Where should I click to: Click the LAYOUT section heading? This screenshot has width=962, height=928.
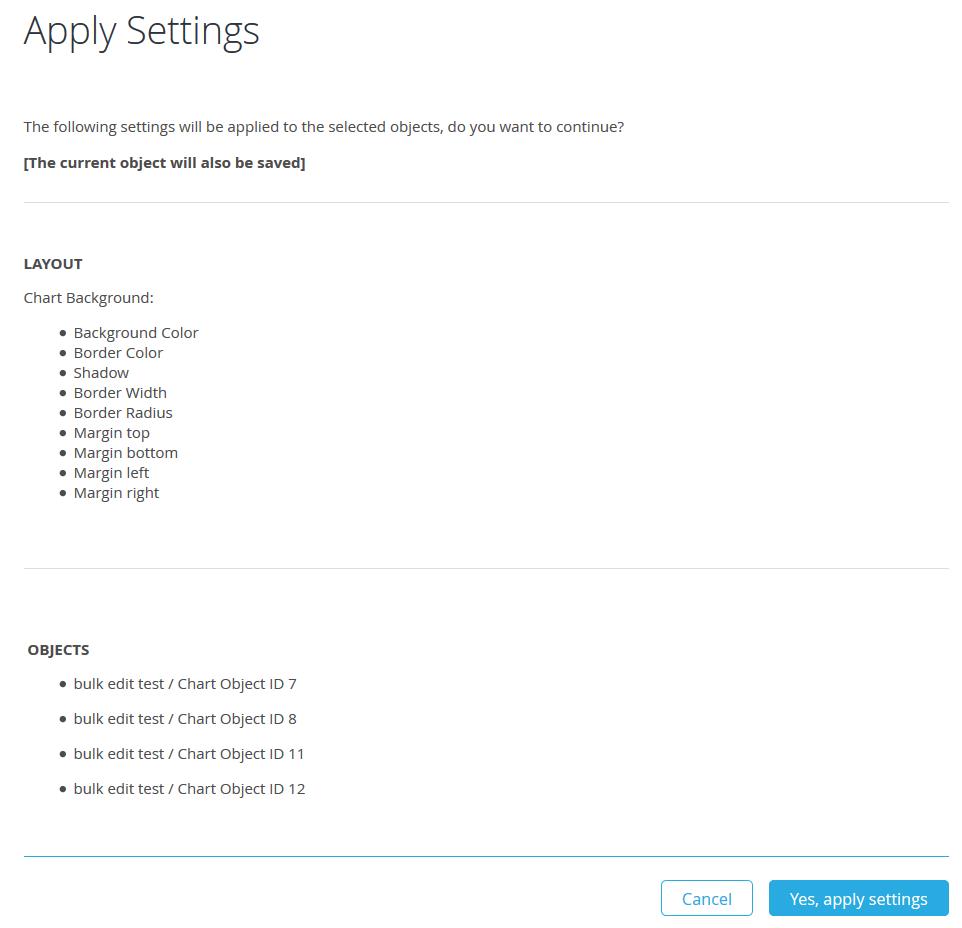click(53, 264)
